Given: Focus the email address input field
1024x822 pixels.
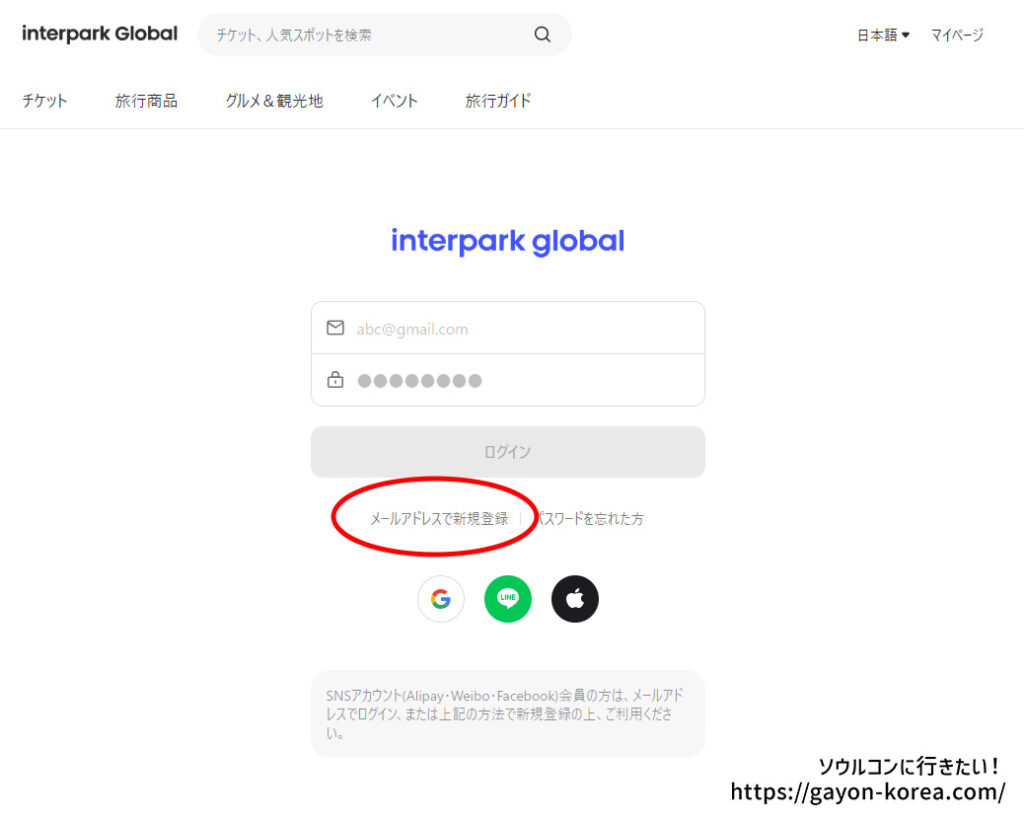Looking at the screenshot, I should point(507,328).
